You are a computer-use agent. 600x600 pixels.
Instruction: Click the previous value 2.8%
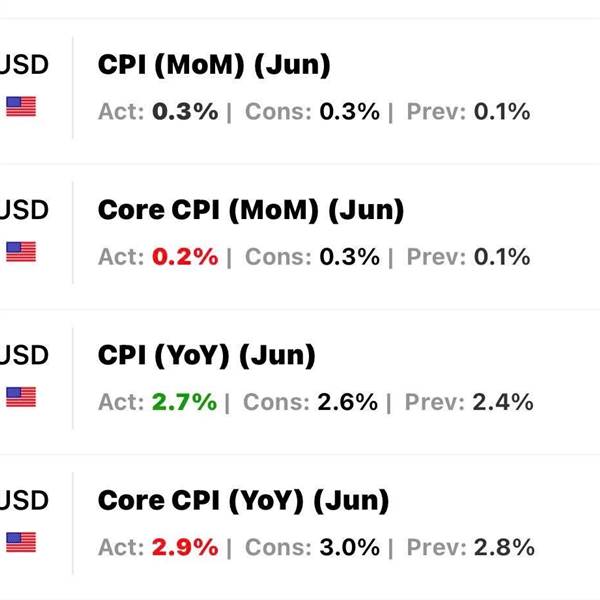(x=504, y=547)
